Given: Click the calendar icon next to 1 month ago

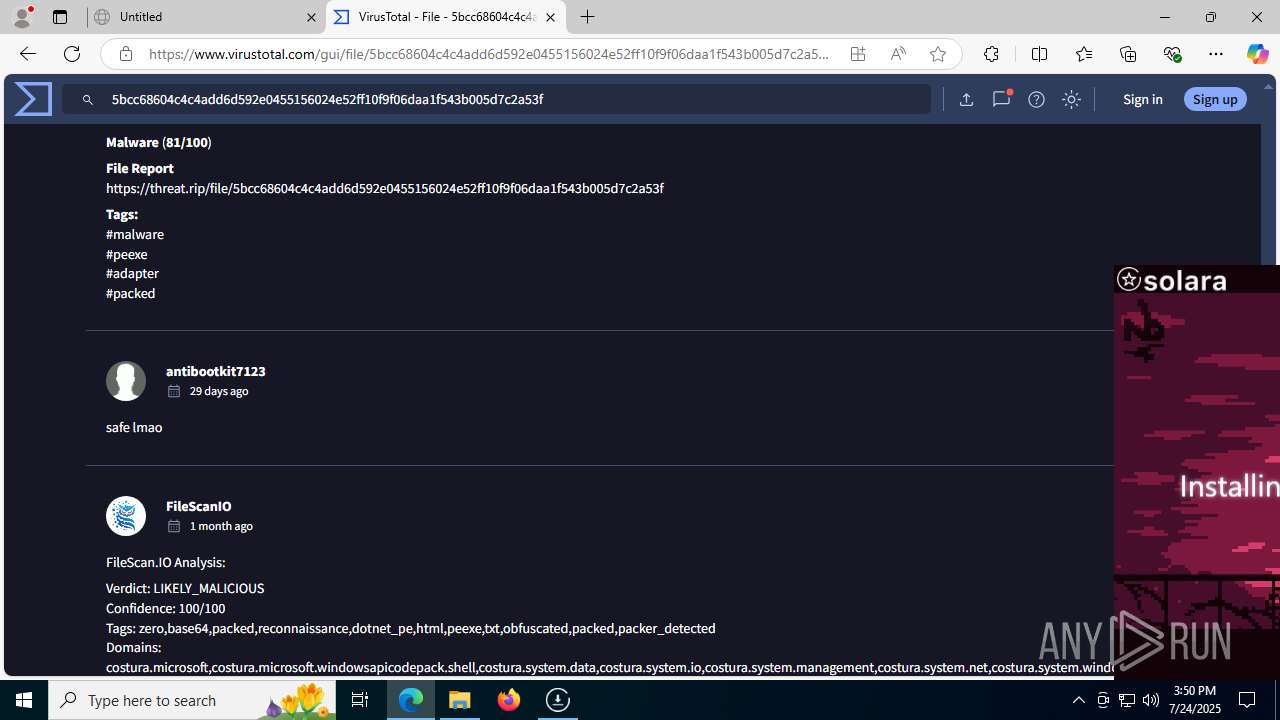Looking at the screenshot, I should pos(174,526).
